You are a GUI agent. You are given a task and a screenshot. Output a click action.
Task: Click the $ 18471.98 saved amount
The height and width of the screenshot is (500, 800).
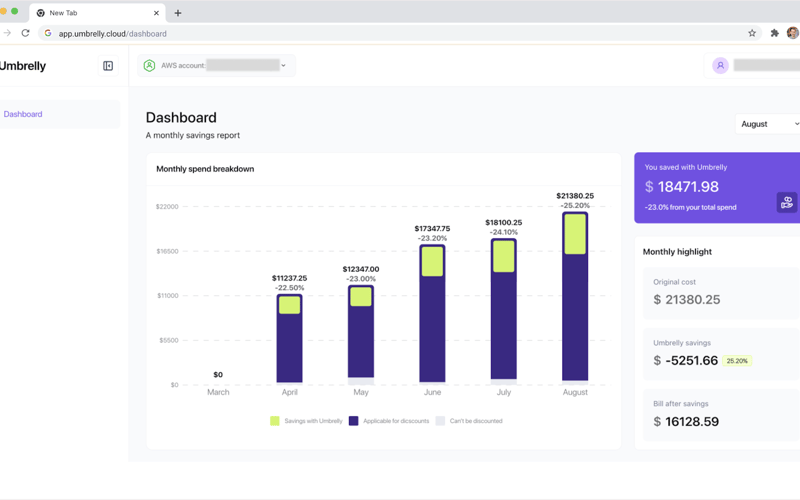pyautogui.click(x=682, y=187)
